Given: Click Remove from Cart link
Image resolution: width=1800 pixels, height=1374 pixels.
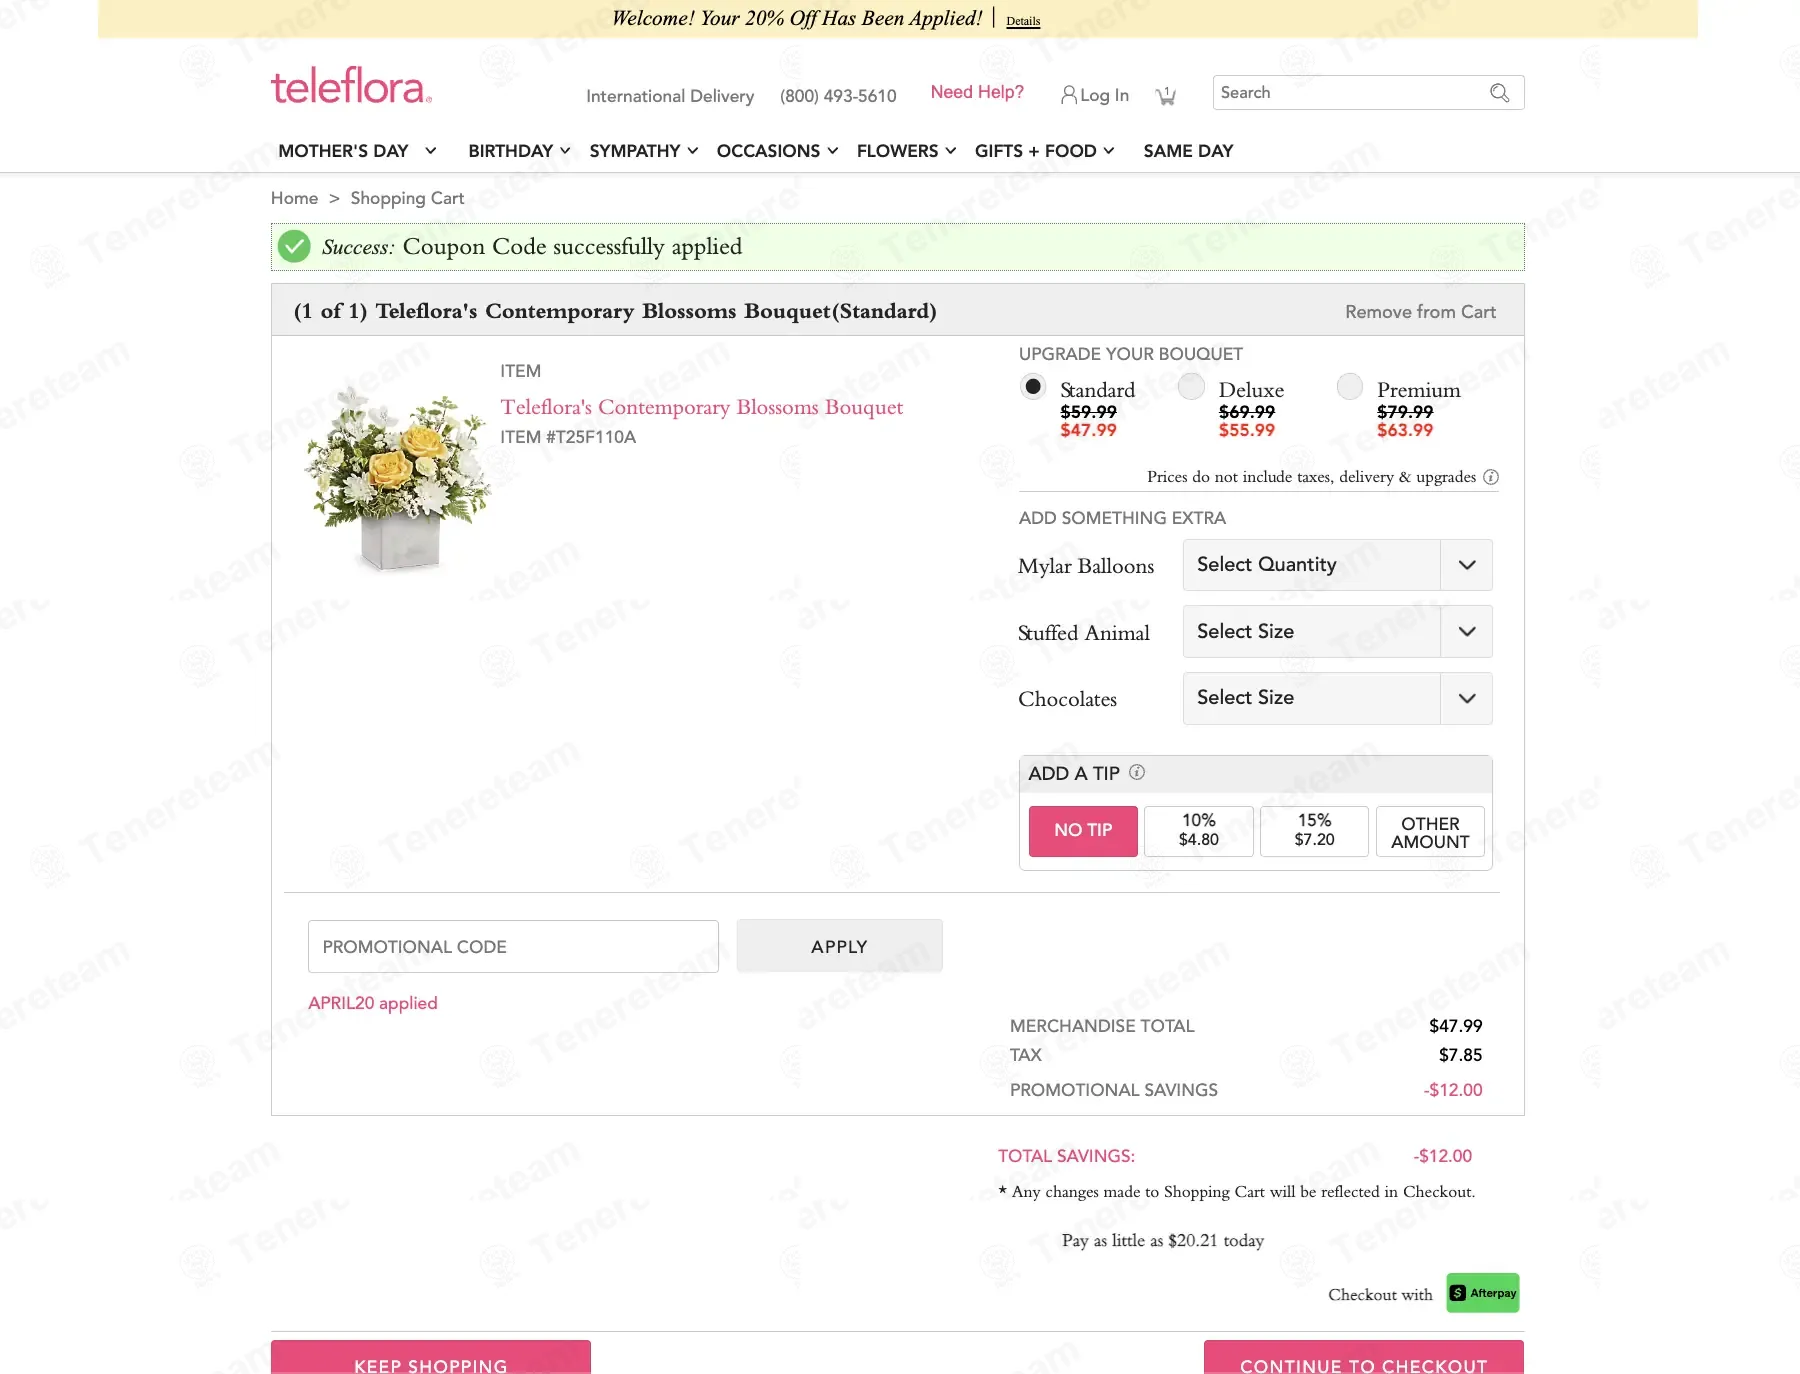Looking at the screenshot, I should (1420, 312).
